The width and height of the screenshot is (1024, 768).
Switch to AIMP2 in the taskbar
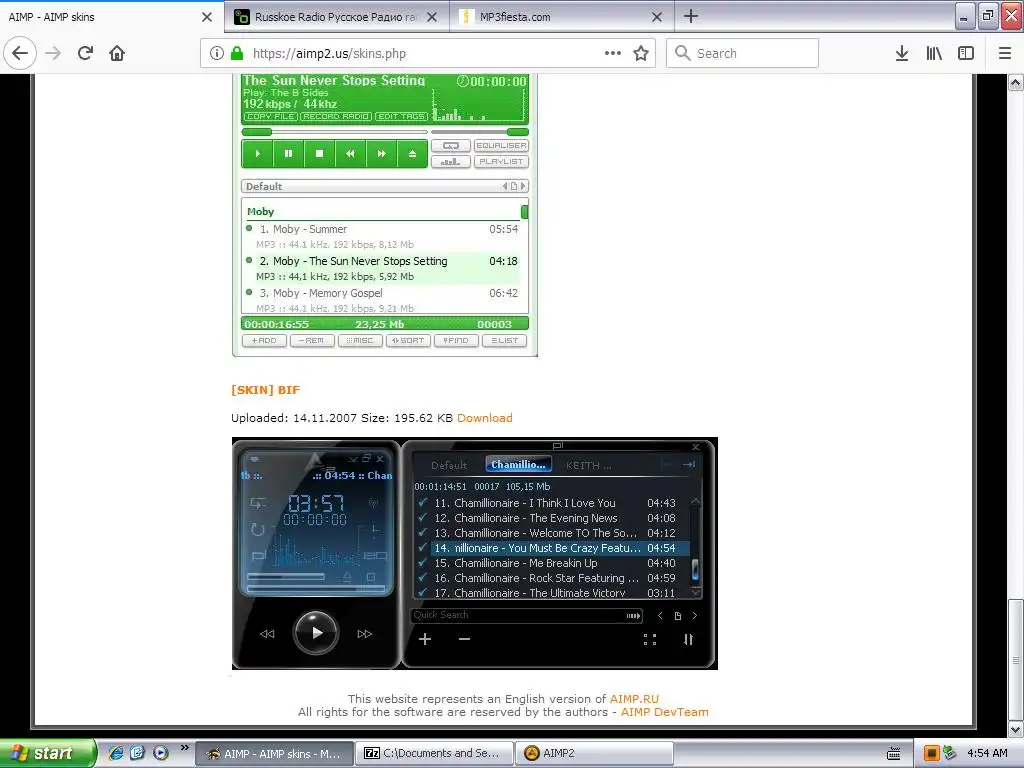594,753
